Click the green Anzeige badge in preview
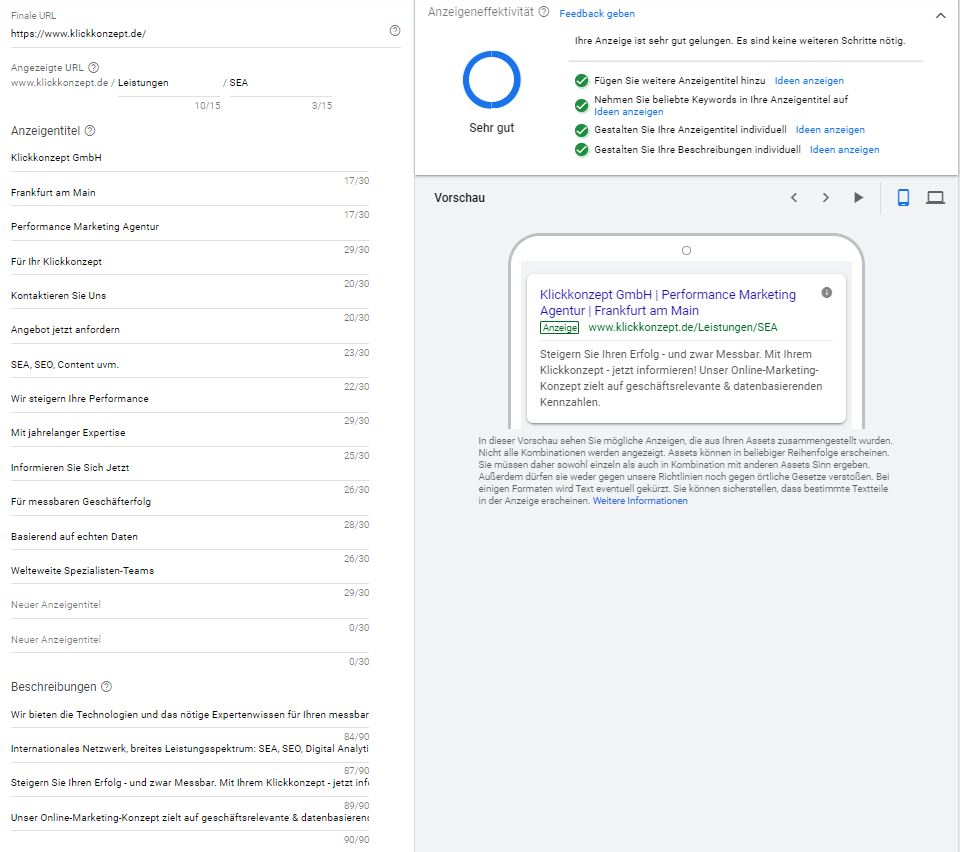The width and height of the screenshot is (960, 852). click(560, 327)
